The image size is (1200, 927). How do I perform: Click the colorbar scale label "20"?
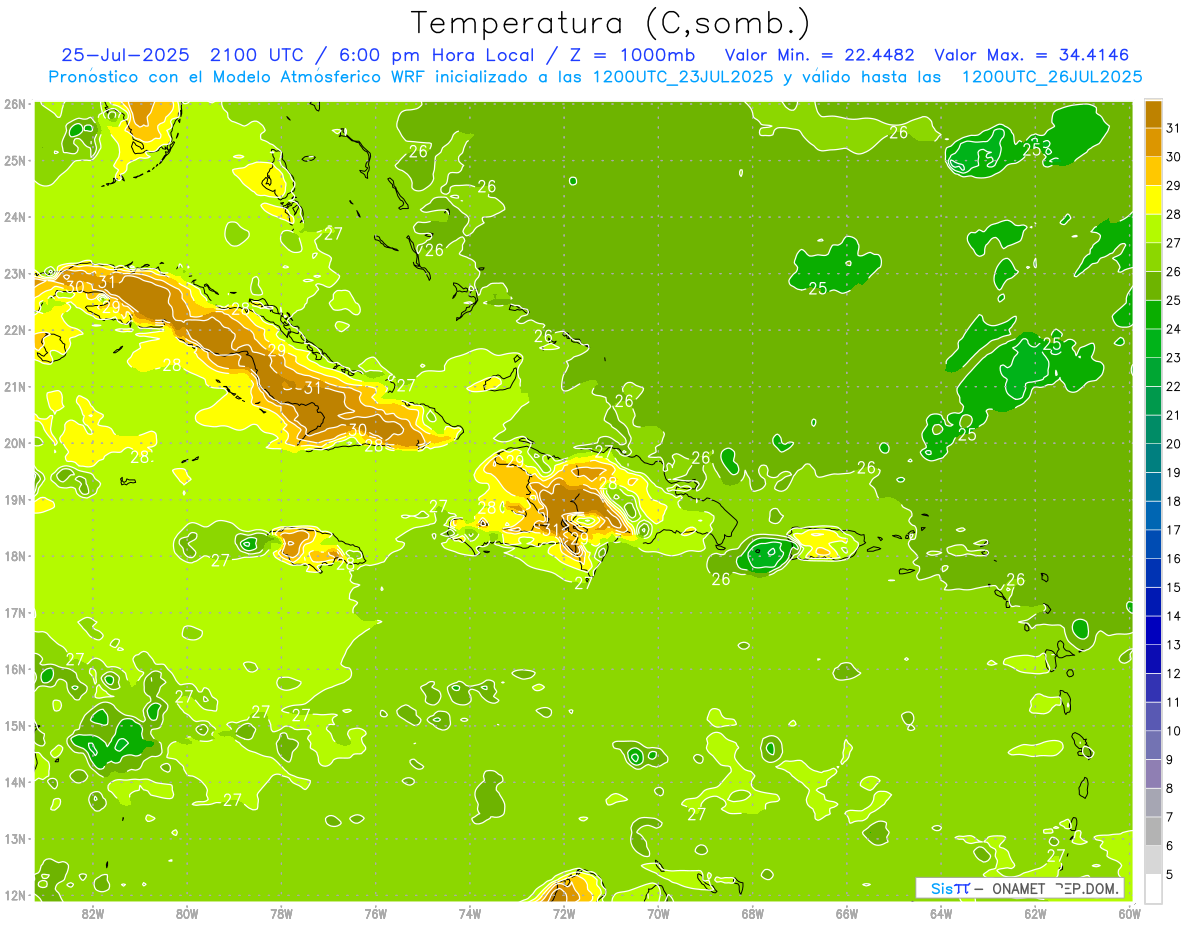[1174, 444]
